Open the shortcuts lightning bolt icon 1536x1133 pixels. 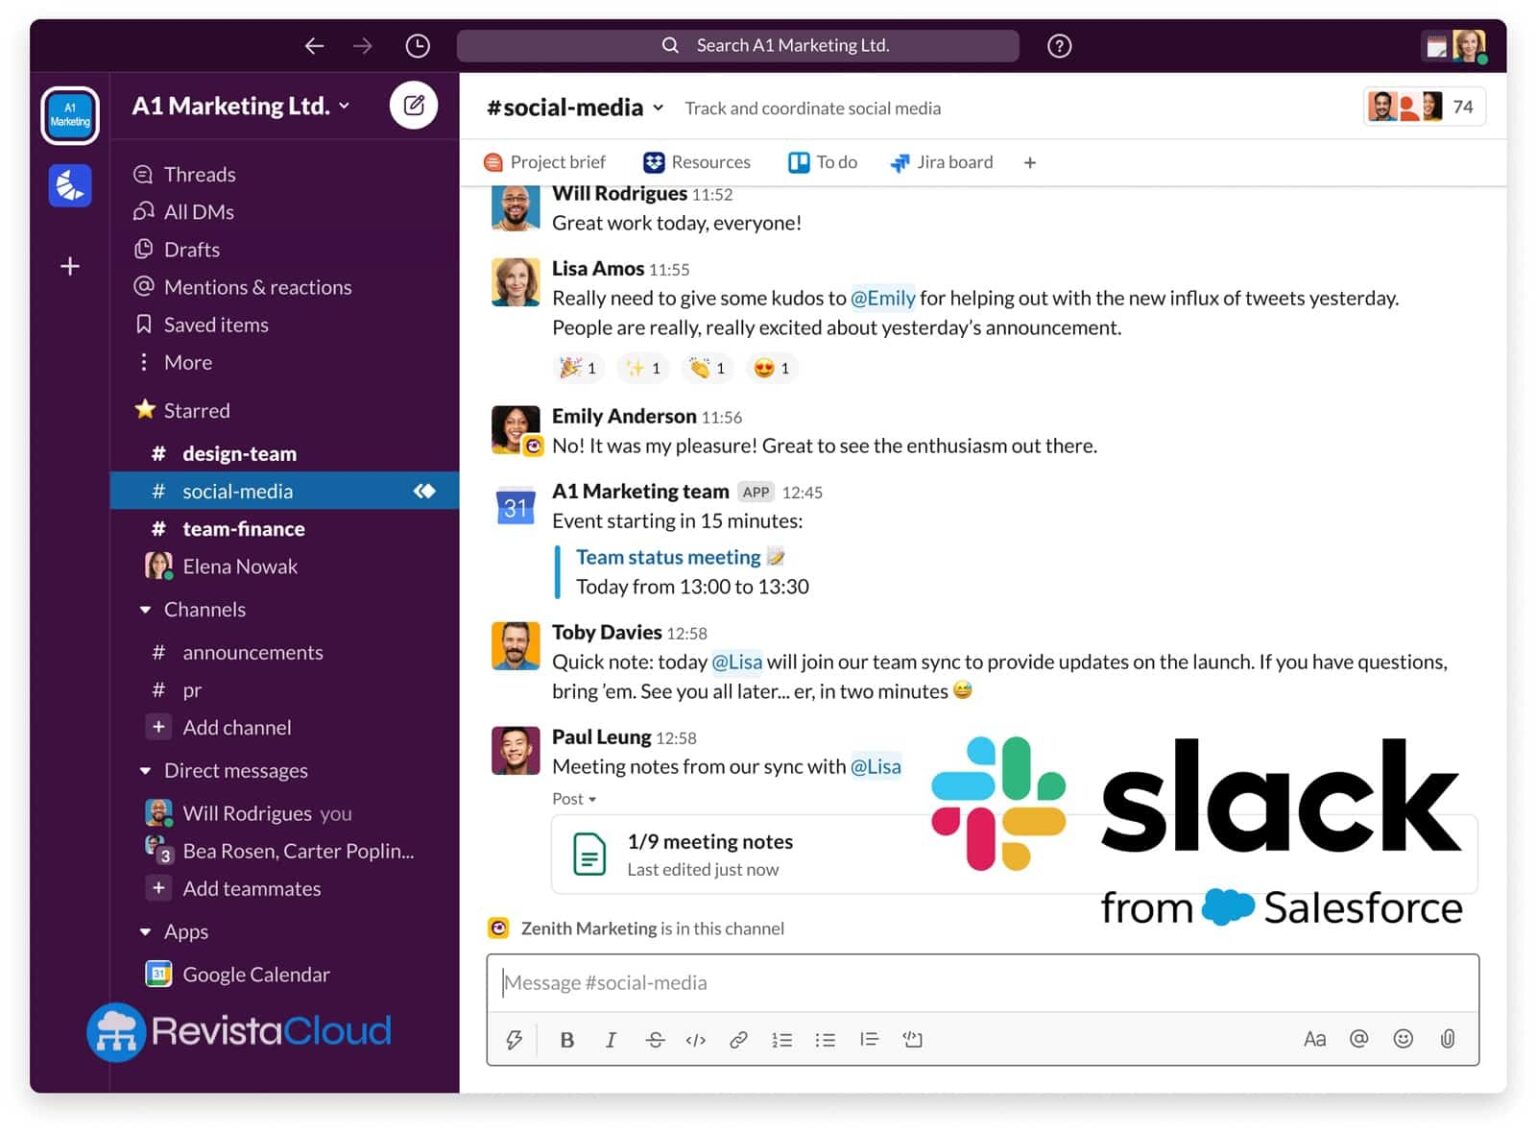coord(514,1039)
